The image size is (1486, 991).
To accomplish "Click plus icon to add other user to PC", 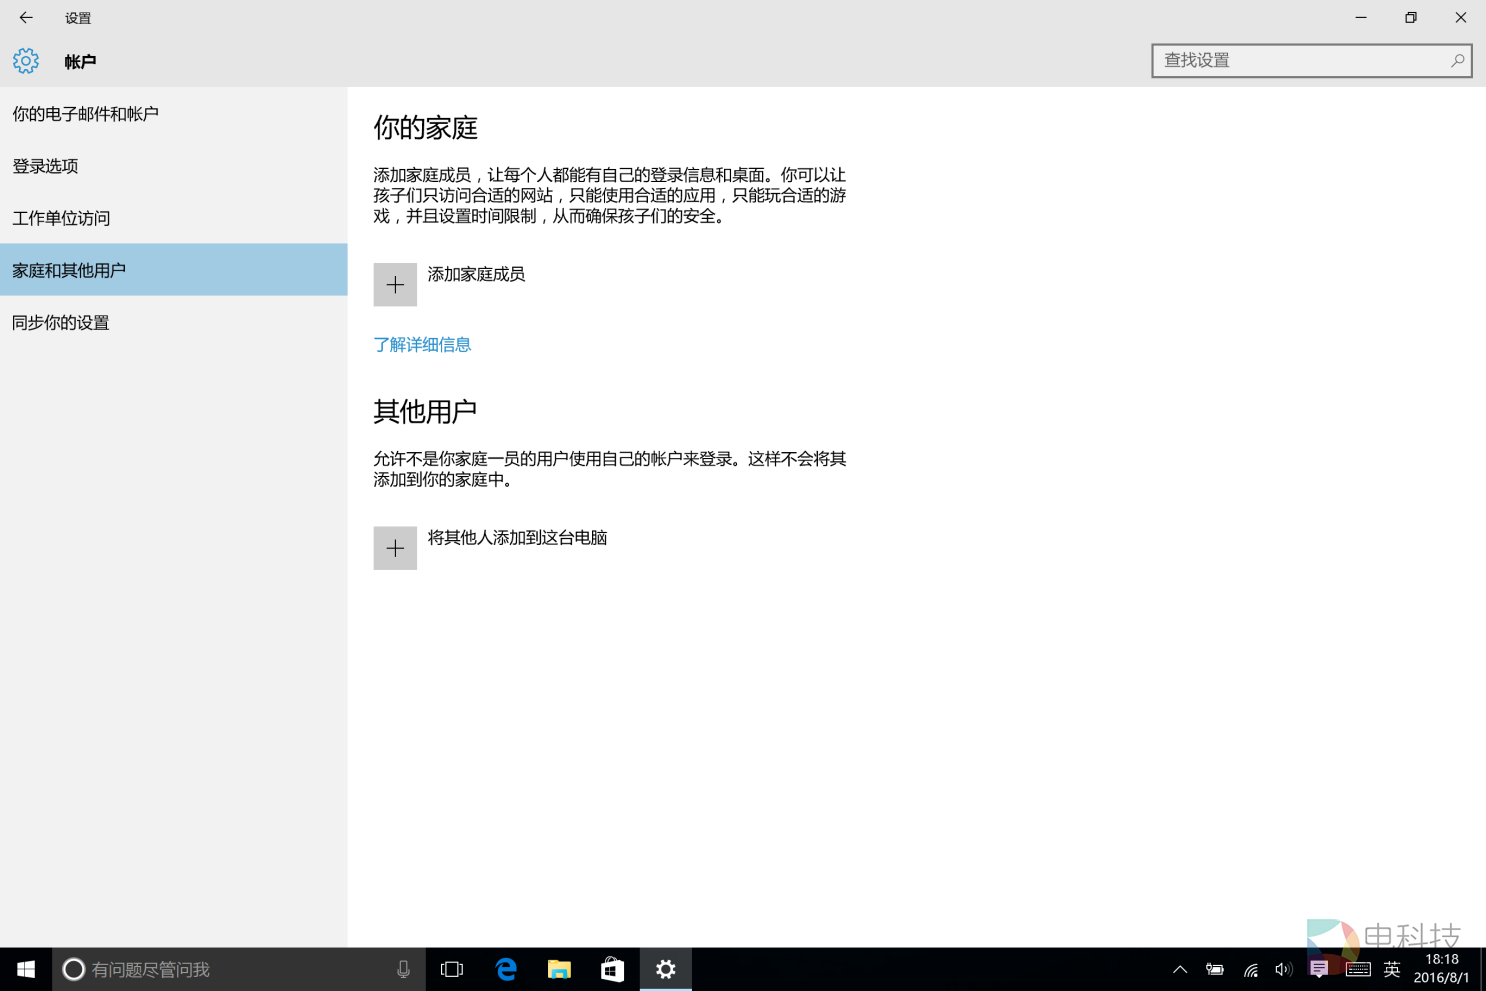I will [x=395, y=549].
